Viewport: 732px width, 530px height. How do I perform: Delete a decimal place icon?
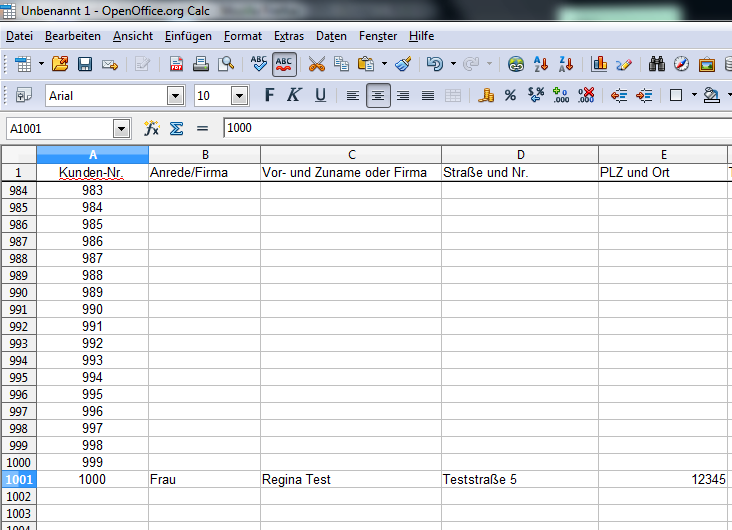point(586,95)
